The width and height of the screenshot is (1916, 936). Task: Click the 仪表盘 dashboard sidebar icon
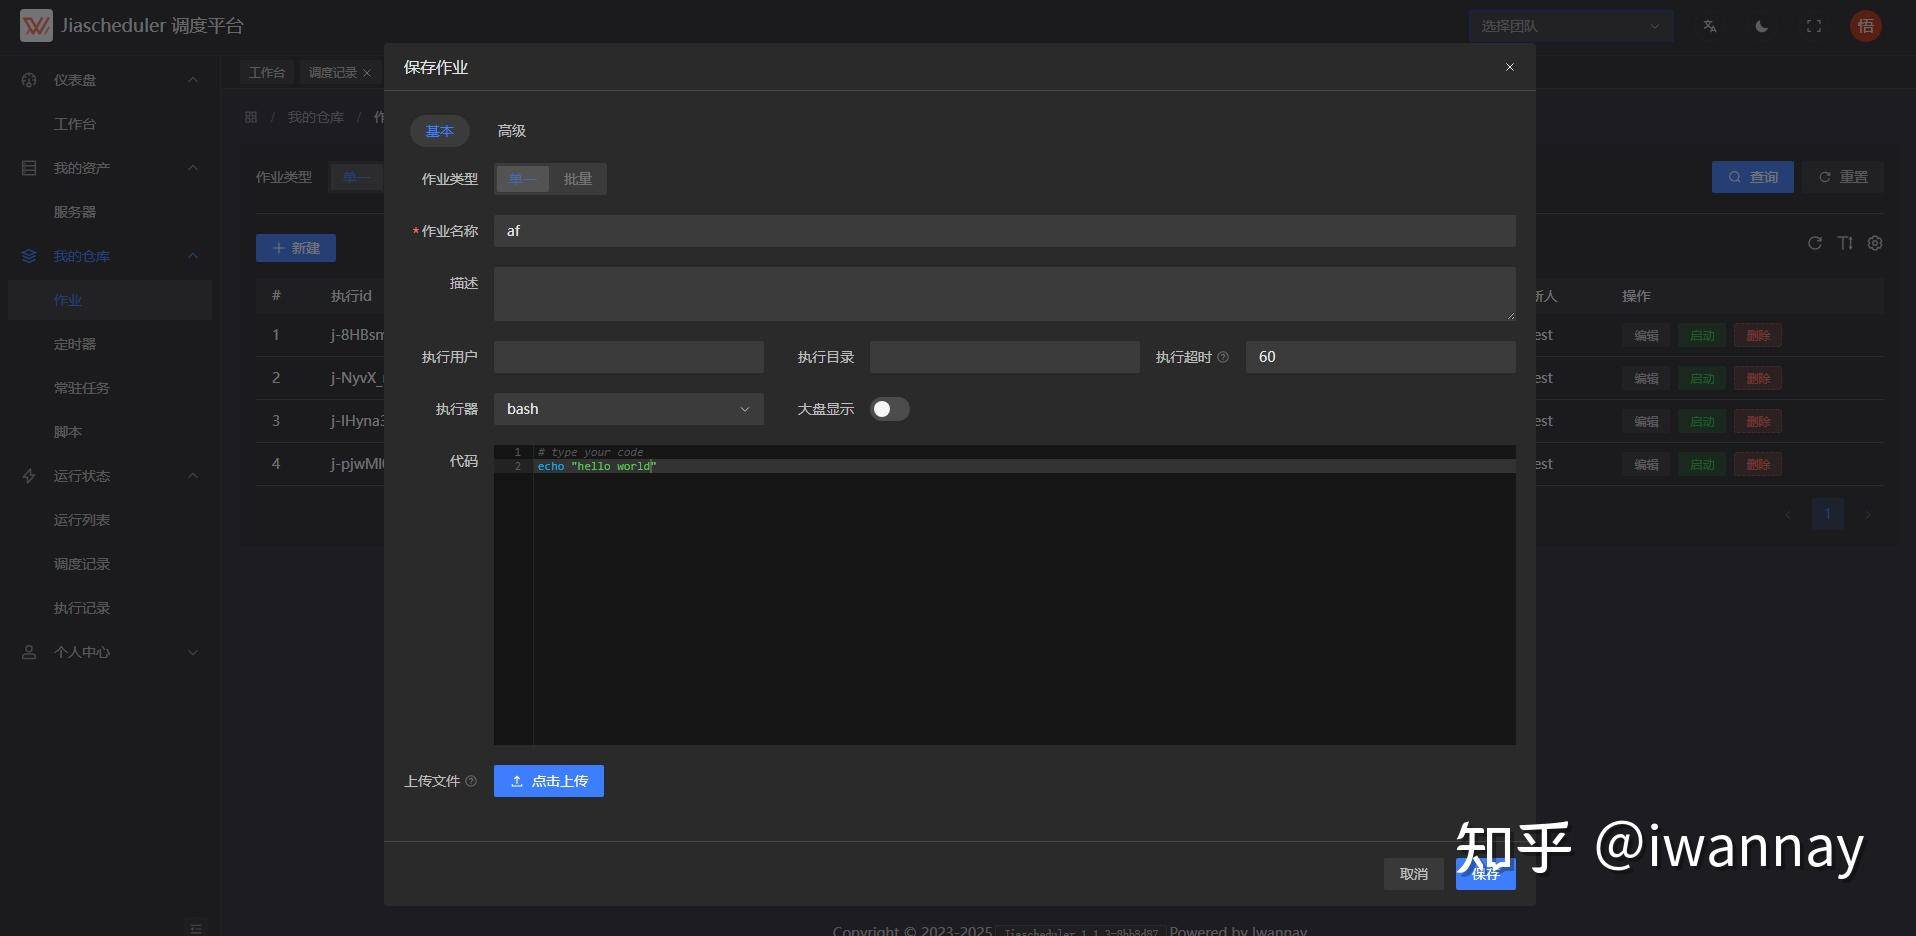29,80
